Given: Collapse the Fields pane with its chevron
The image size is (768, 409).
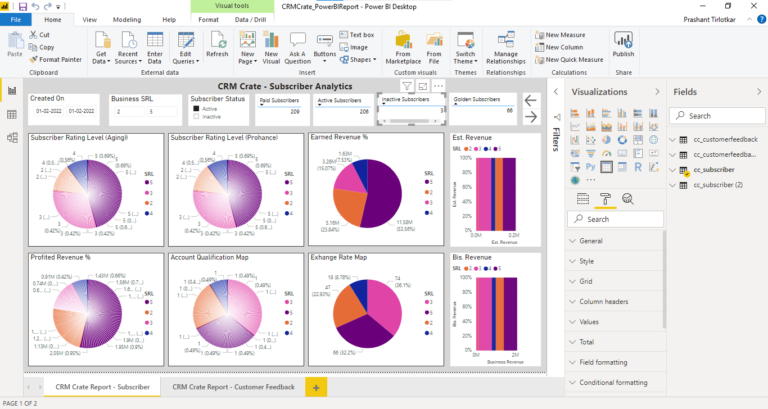Looking at the screenshot, I should click(x=759, y=92).
